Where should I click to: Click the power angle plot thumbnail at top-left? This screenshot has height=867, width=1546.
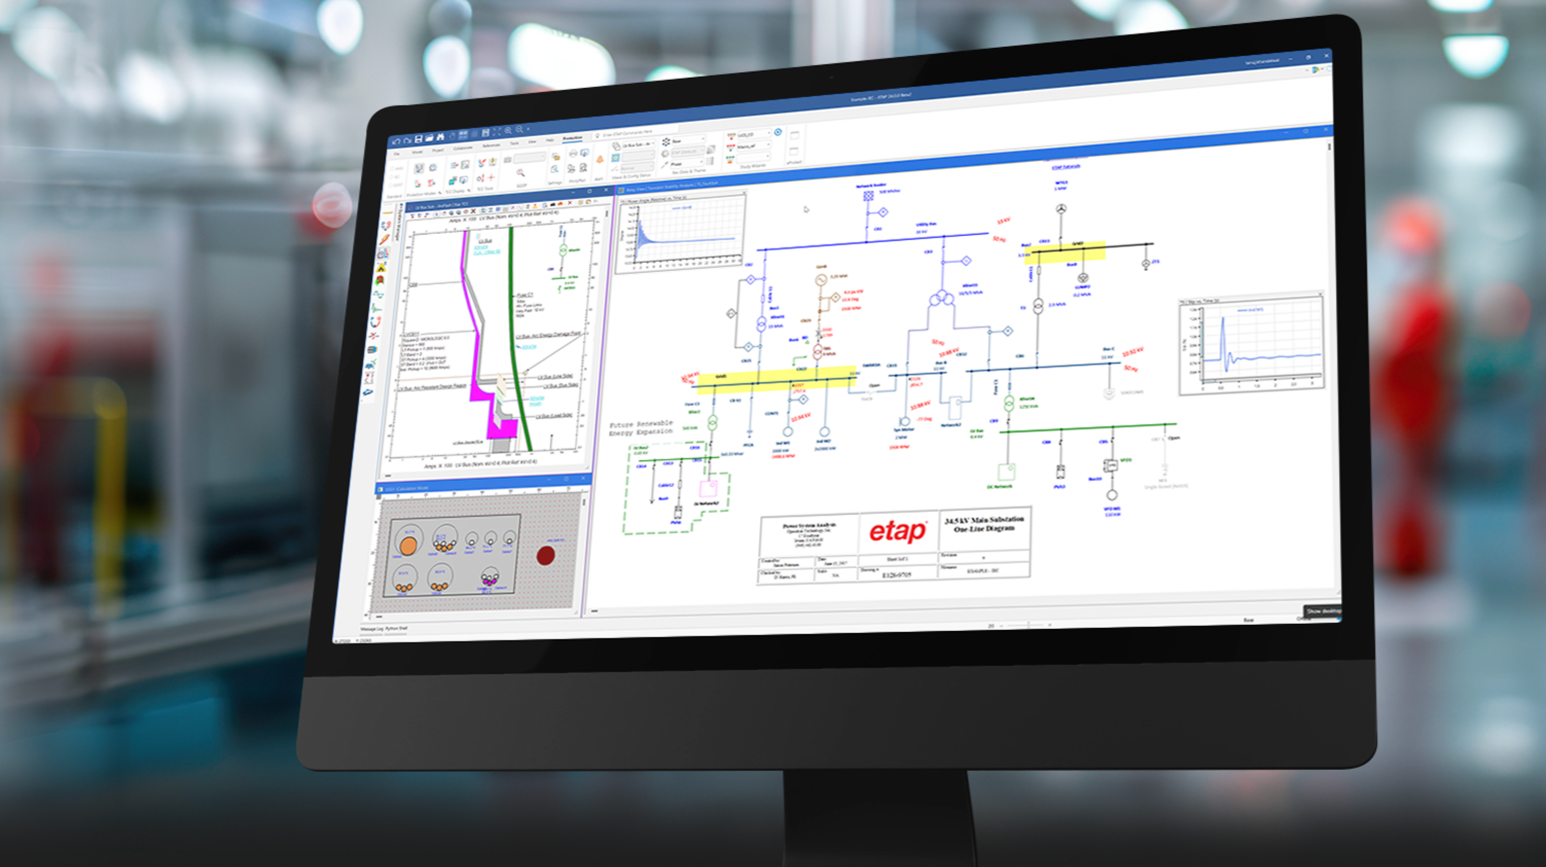(x=681, y=232)
